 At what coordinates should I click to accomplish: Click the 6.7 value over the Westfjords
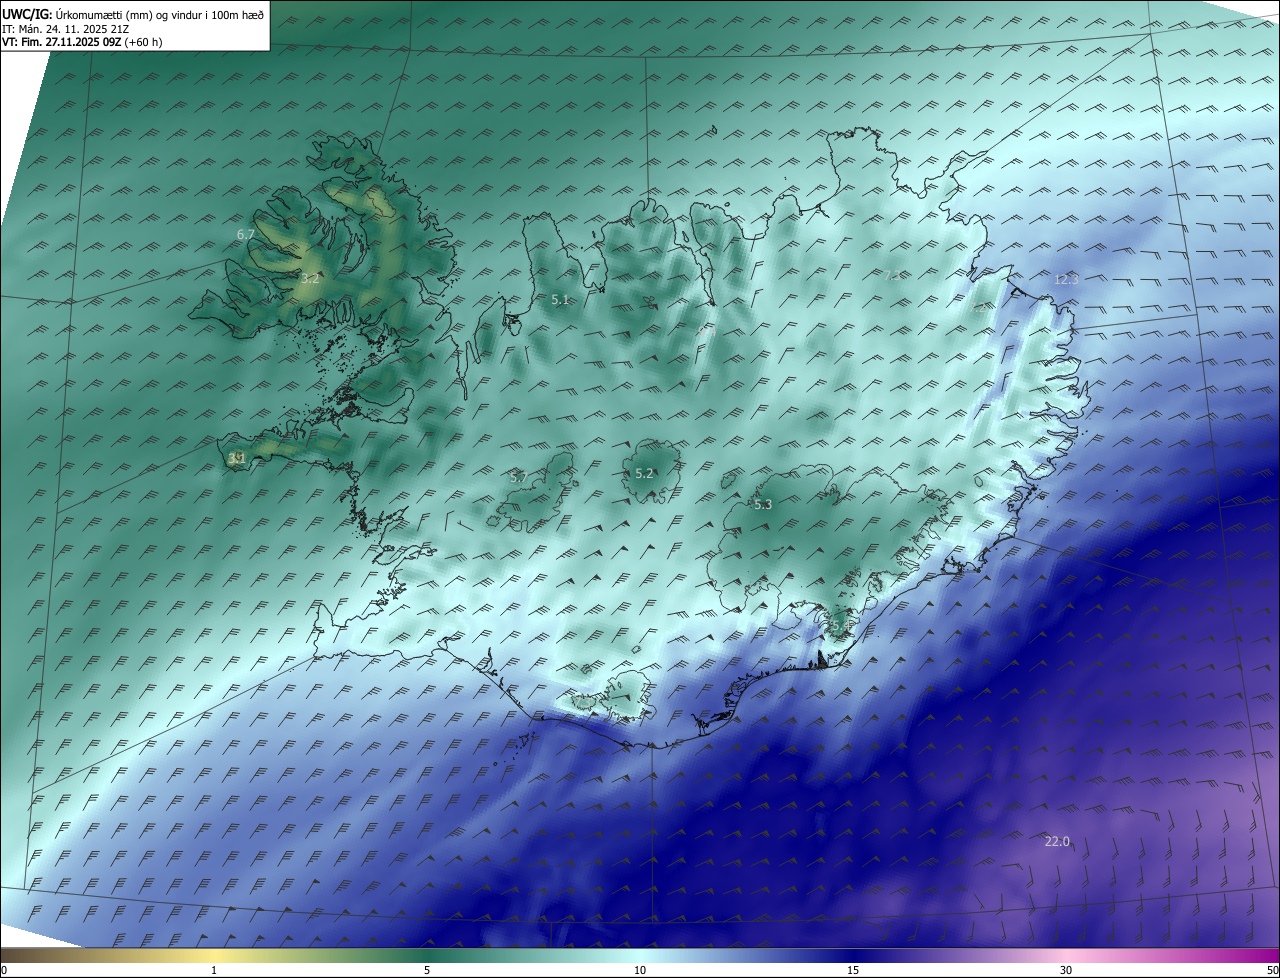click(x=246, y=234)
